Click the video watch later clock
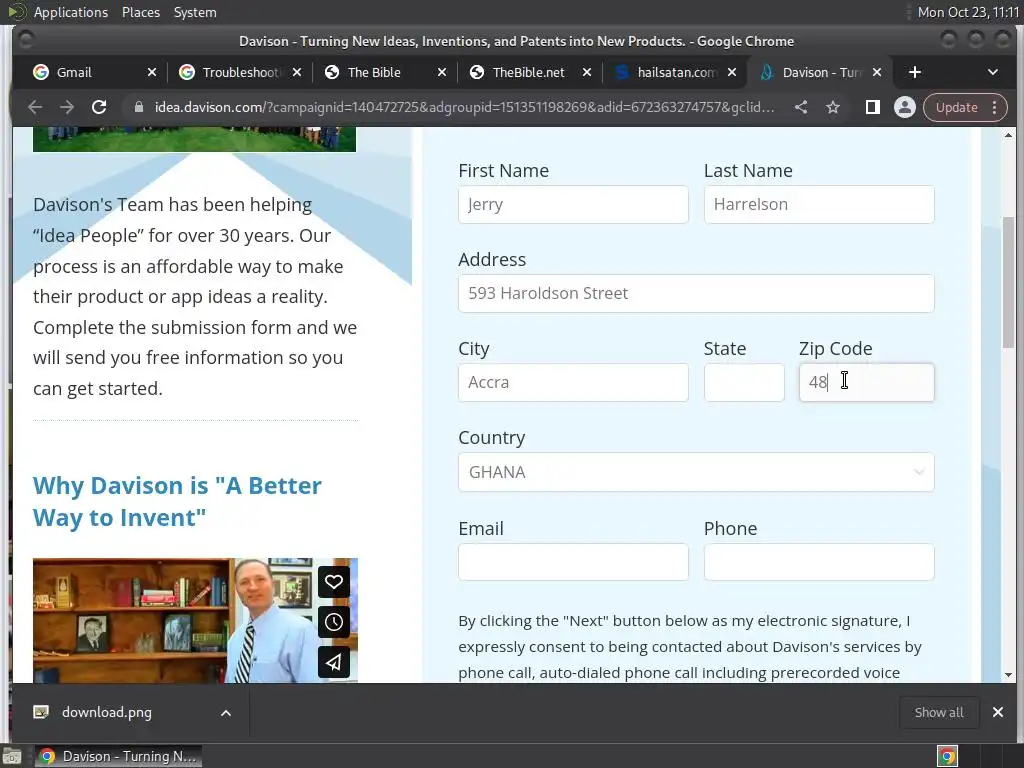The image size is (1024, 768). coord(334,622)
